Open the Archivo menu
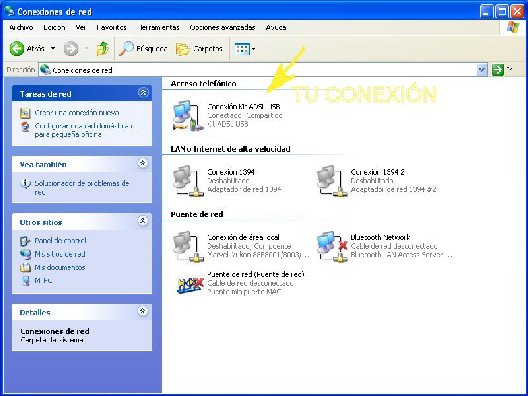 pyautogui.click(x=21, y=28)
